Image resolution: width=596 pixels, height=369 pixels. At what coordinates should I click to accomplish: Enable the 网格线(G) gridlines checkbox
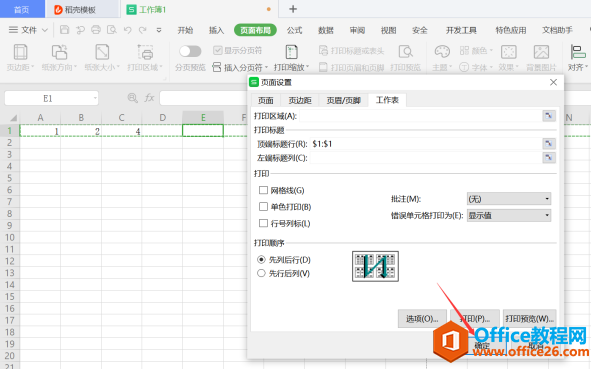coord(263,190)
